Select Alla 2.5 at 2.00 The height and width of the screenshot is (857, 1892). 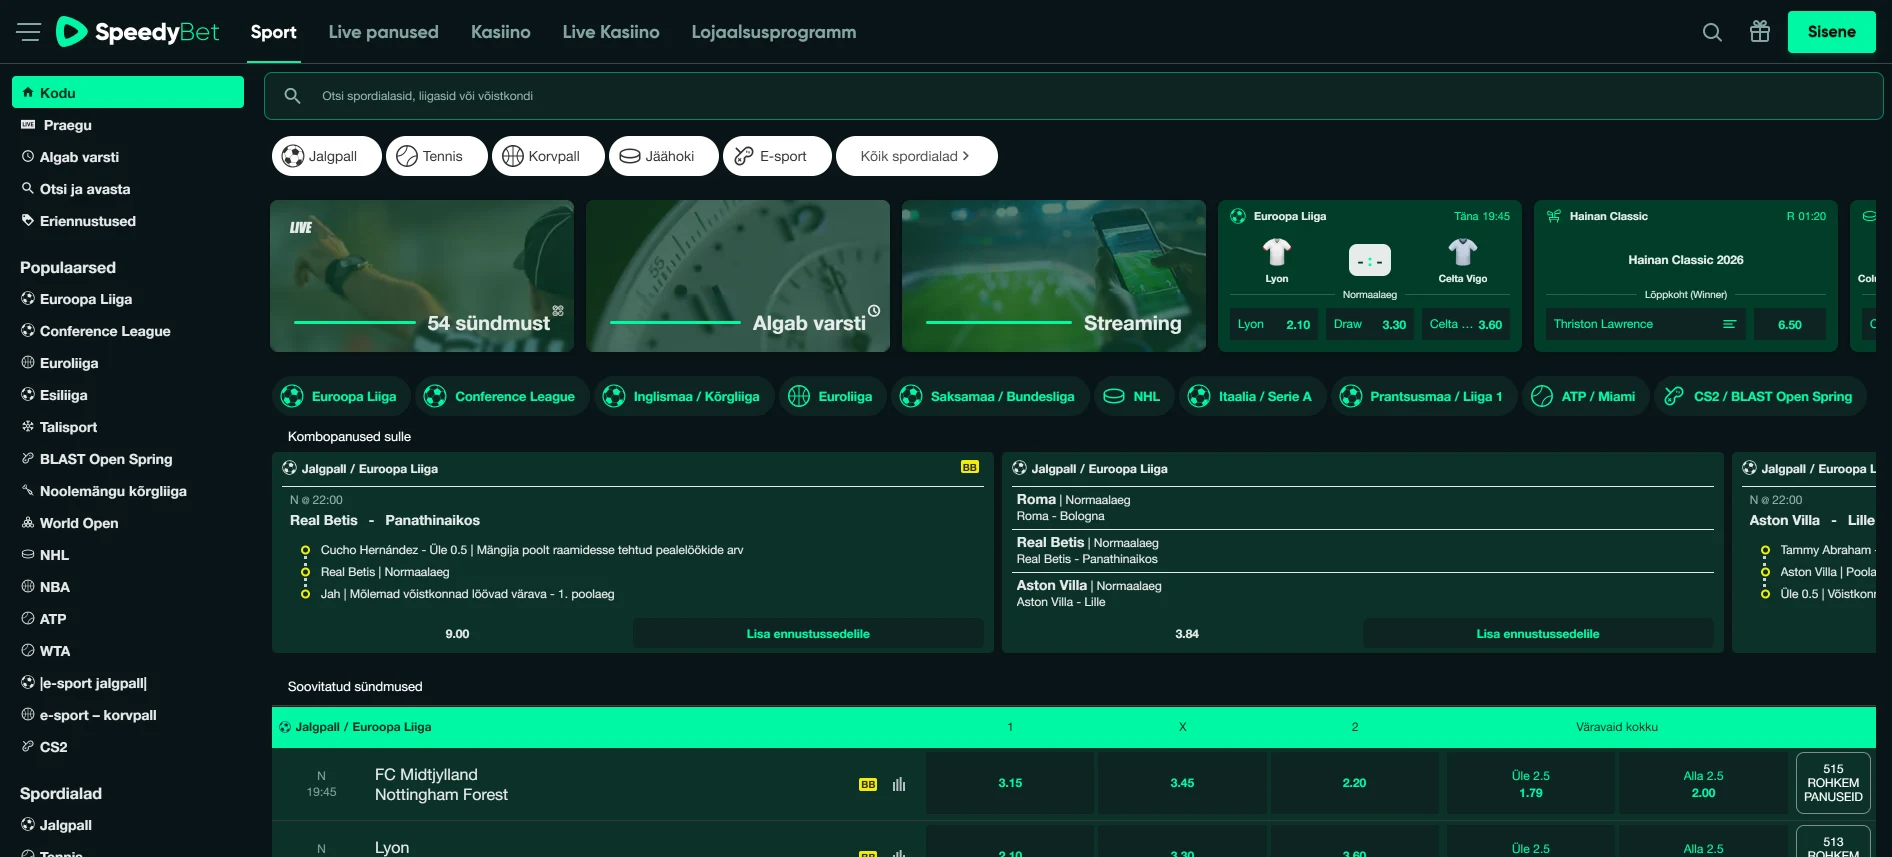(x=1703, y=783)
